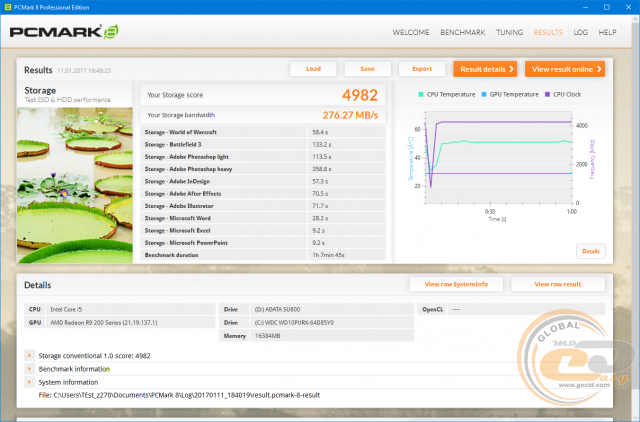Open the TUNING tab
The height and width of the screenshot is (422, 640).
tap(509, 32)
